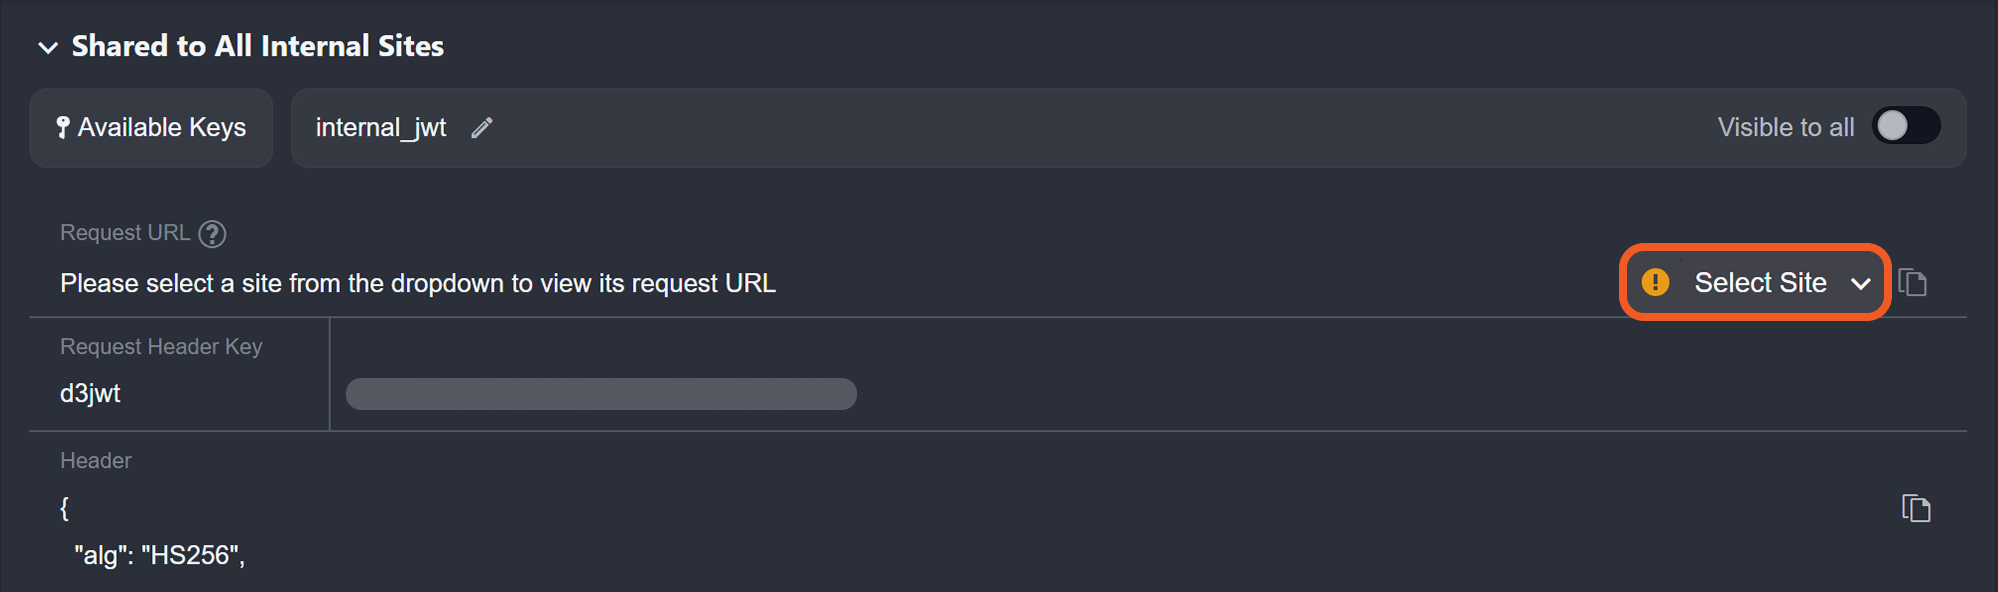The image size is (1998, 592).
Task: Click the hidden header value bar
Action: (x=601, y=394)
